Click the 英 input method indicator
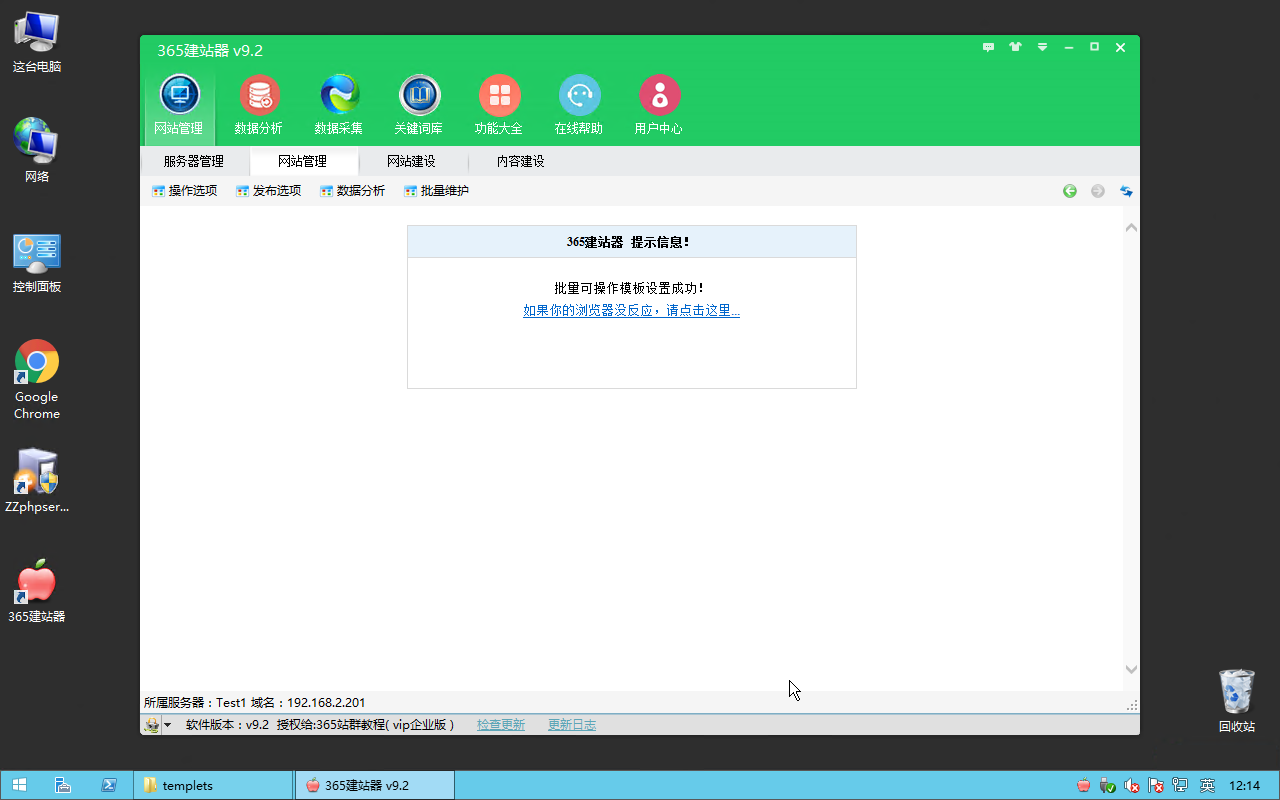The image size is (1280, 800). tap(1207, 786)
